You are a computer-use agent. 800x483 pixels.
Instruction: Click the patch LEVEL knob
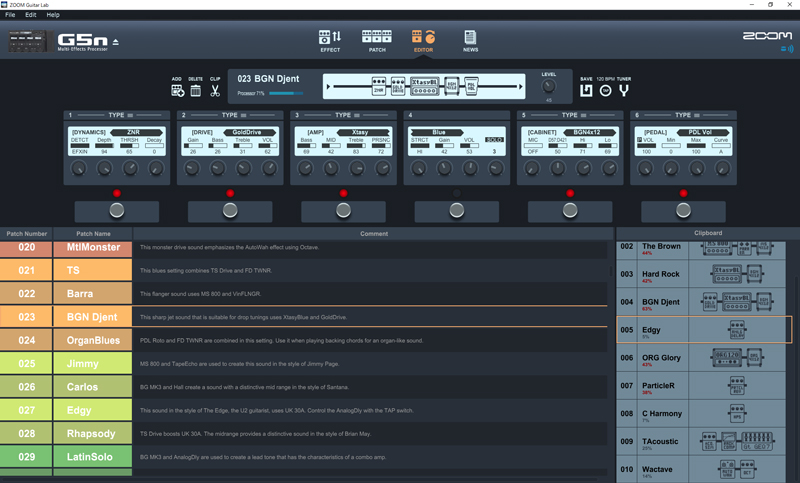(x=548, y=86)
